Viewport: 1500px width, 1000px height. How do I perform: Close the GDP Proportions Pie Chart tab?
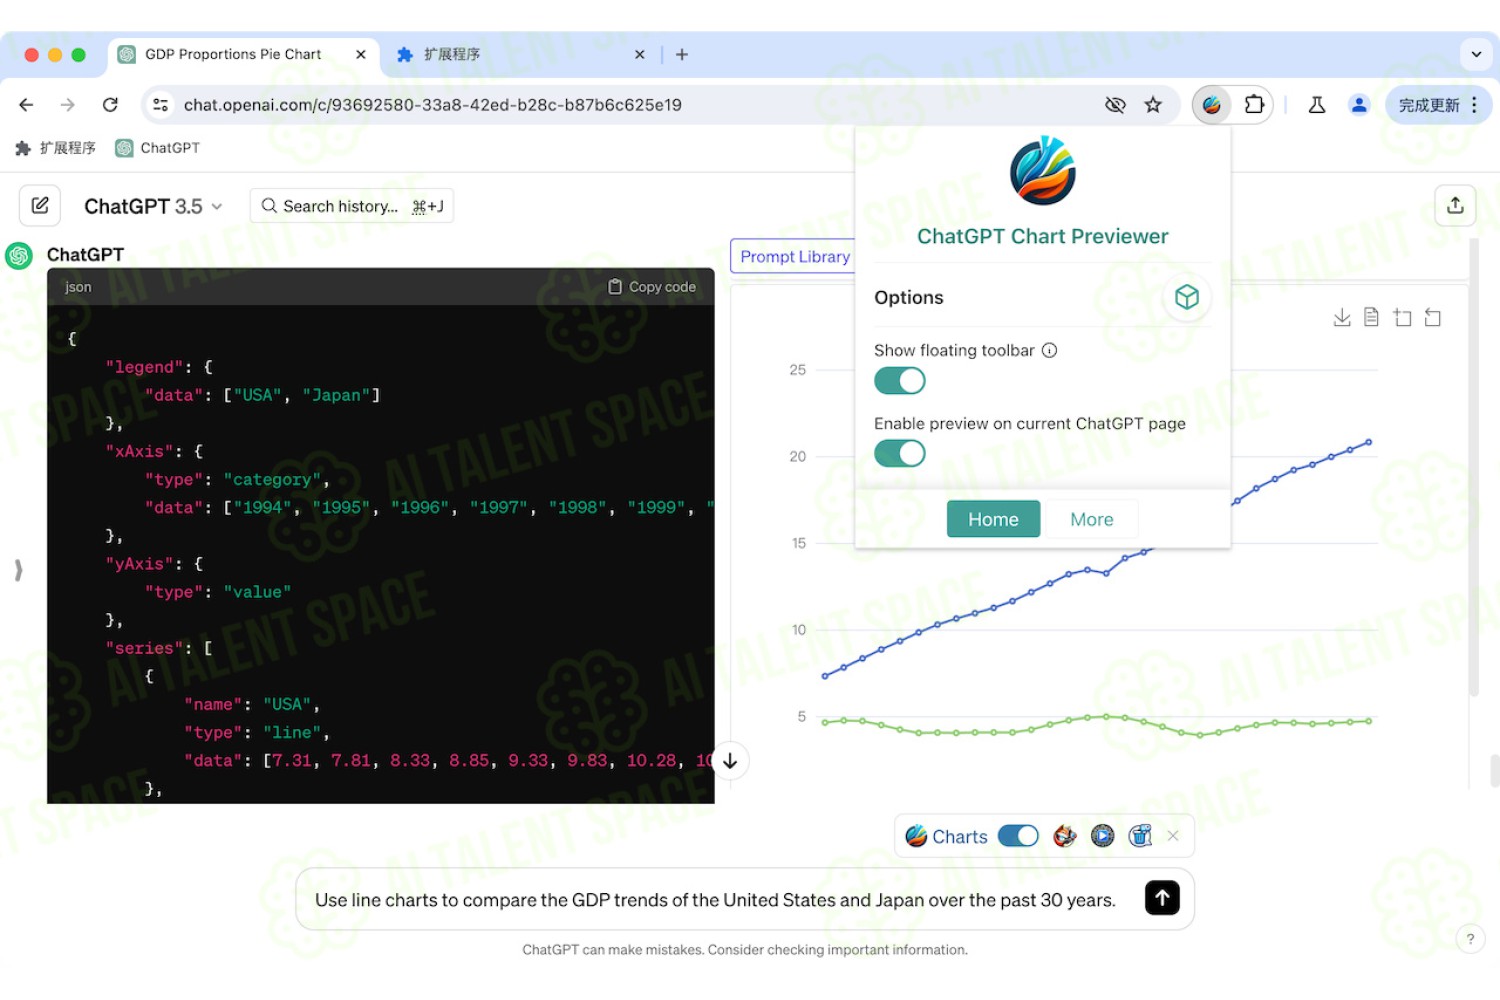[x=361, y=54]
